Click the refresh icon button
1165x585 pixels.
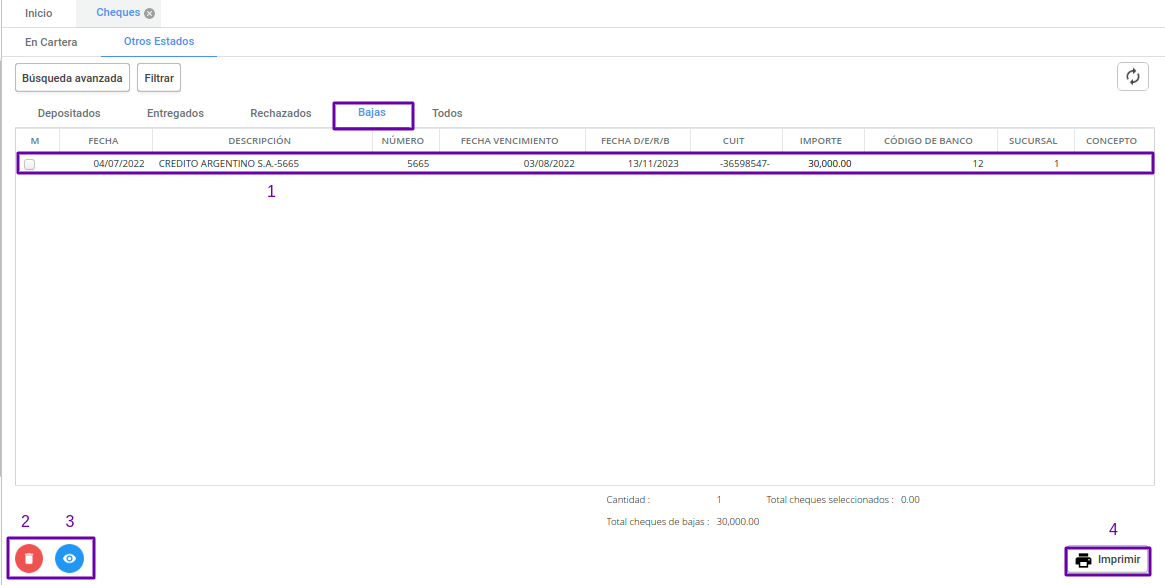pyautogui.click(x=1132, y=77)
